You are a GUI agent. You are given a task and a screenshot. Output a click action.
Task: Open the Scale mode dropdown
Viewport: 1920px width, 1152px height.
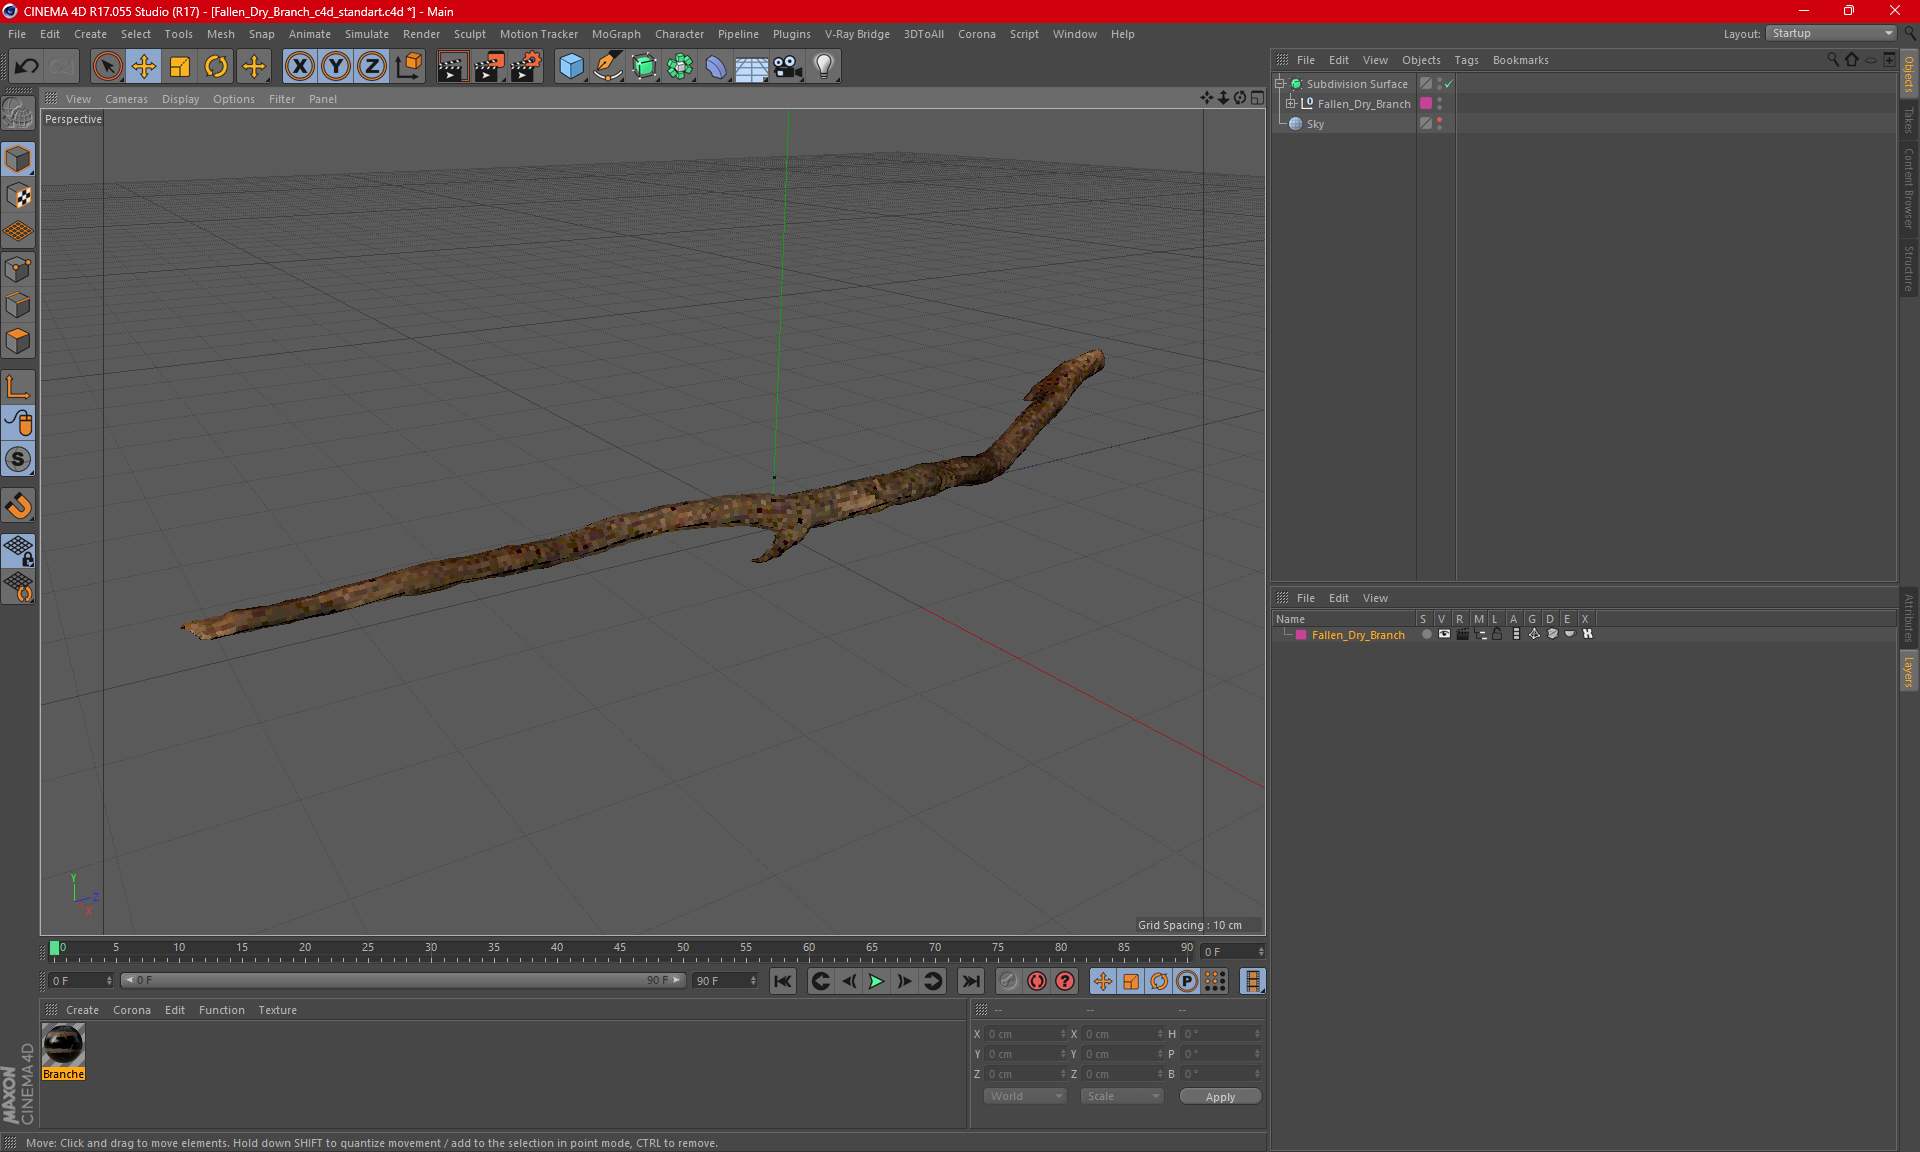(1122, 1096)
